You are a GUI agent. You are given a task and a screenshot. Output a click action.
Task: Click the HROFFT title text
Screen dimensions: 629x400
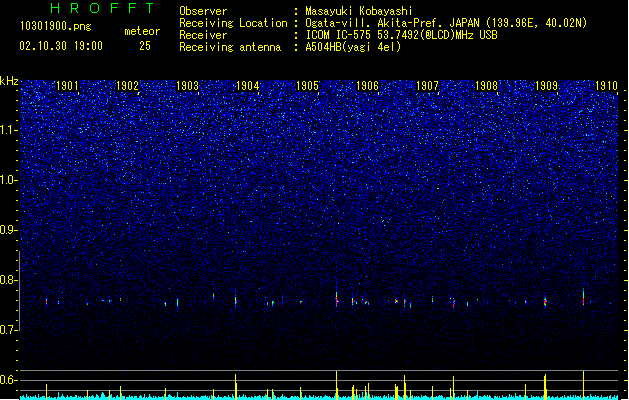point(102,8)
